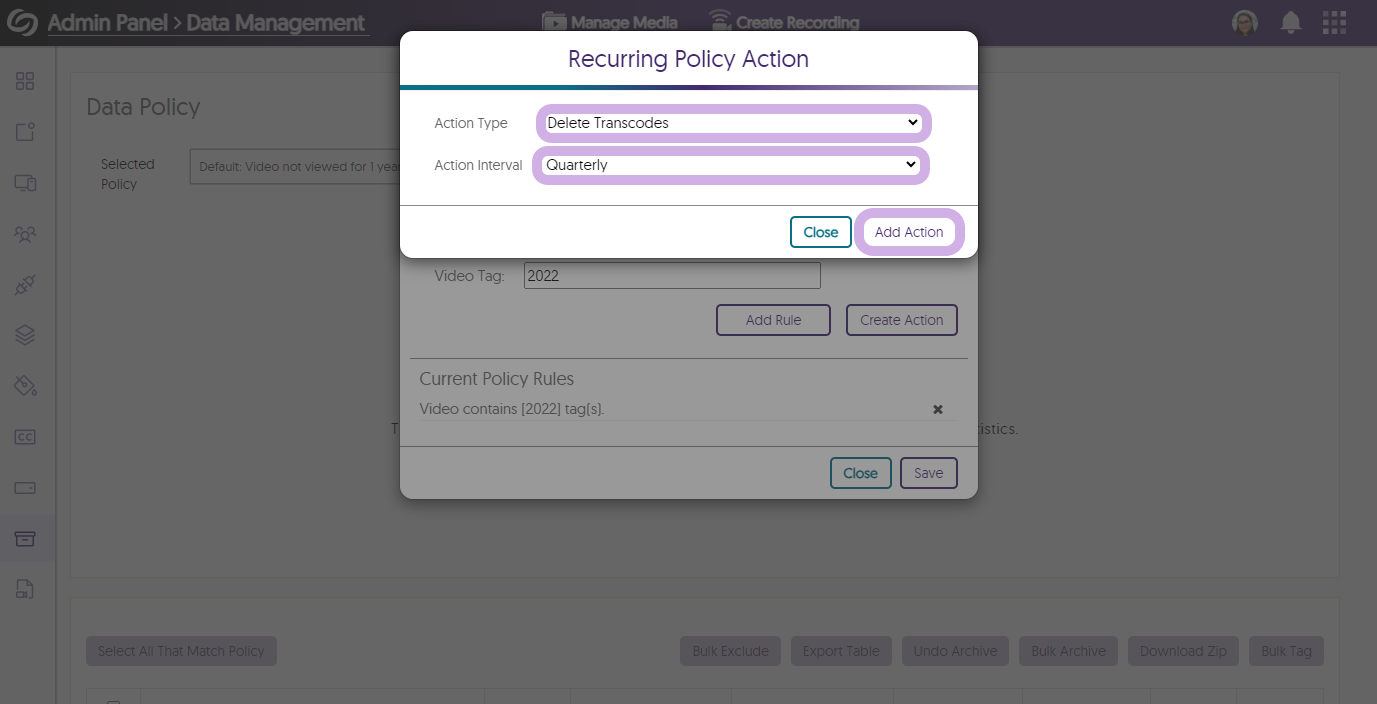Screen dimensions: 1377x704
Task: Go to Manage Media
Action: pos(610,22)
